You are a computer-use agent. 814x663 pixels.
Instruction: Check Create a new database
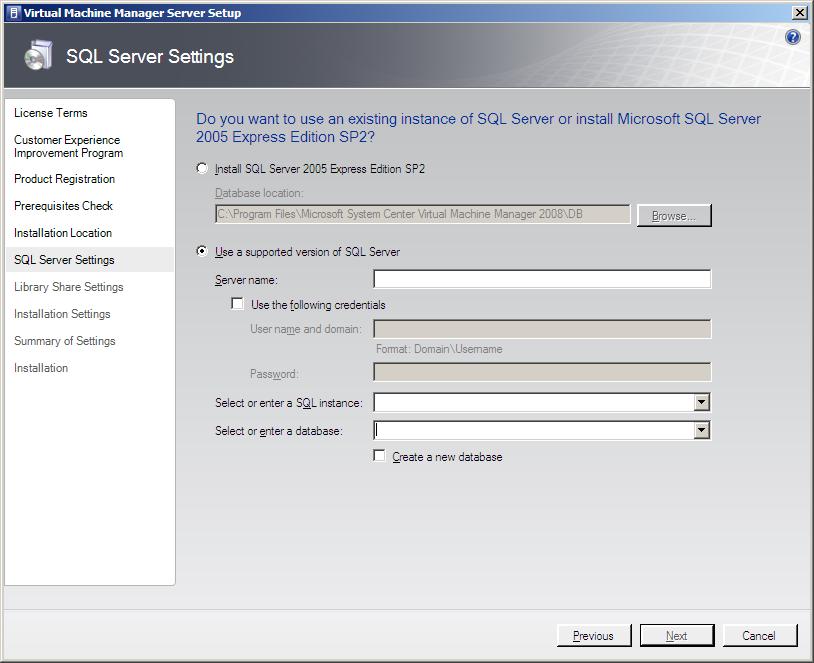(x=379, y=456)
